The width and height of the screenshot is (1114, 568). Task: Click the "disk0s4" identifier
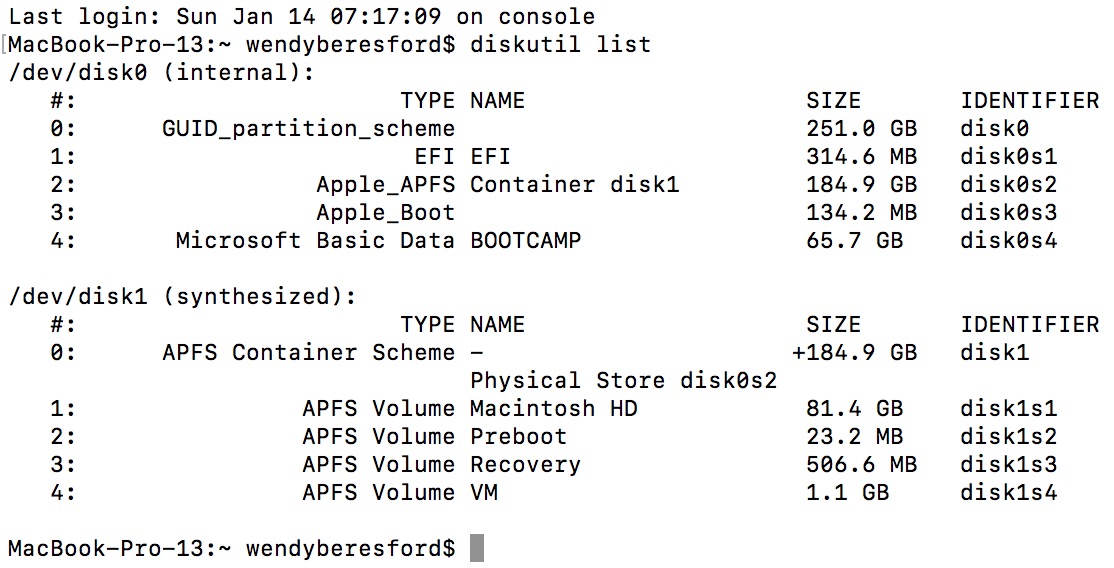click(1009, 240)
